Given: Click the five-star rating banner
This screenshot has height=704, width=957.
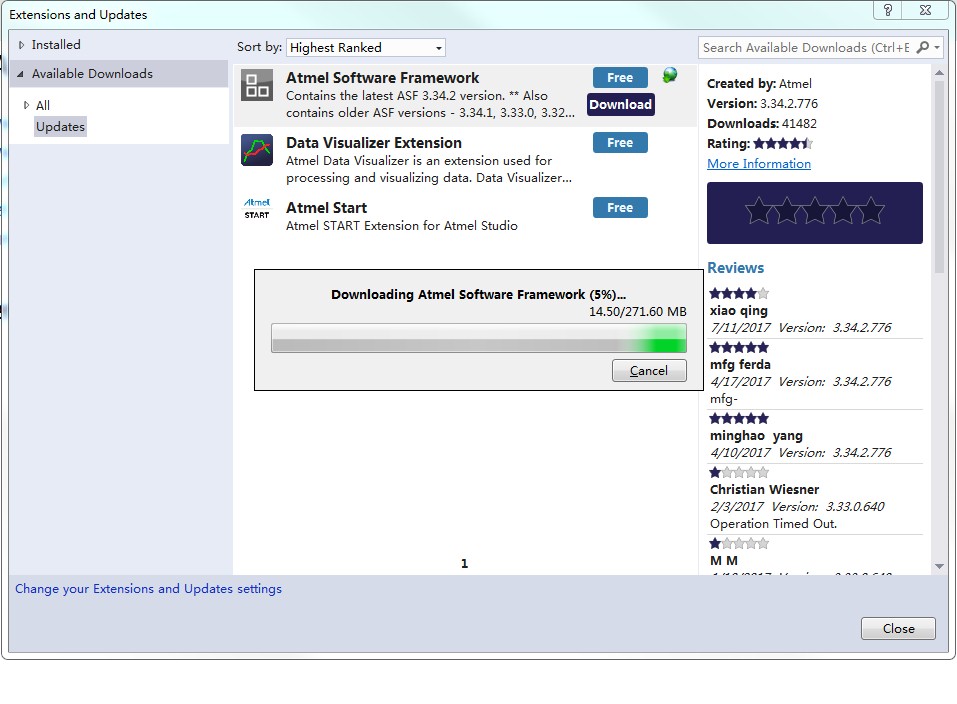Looking at the screenshot, I should click(814, 212).
